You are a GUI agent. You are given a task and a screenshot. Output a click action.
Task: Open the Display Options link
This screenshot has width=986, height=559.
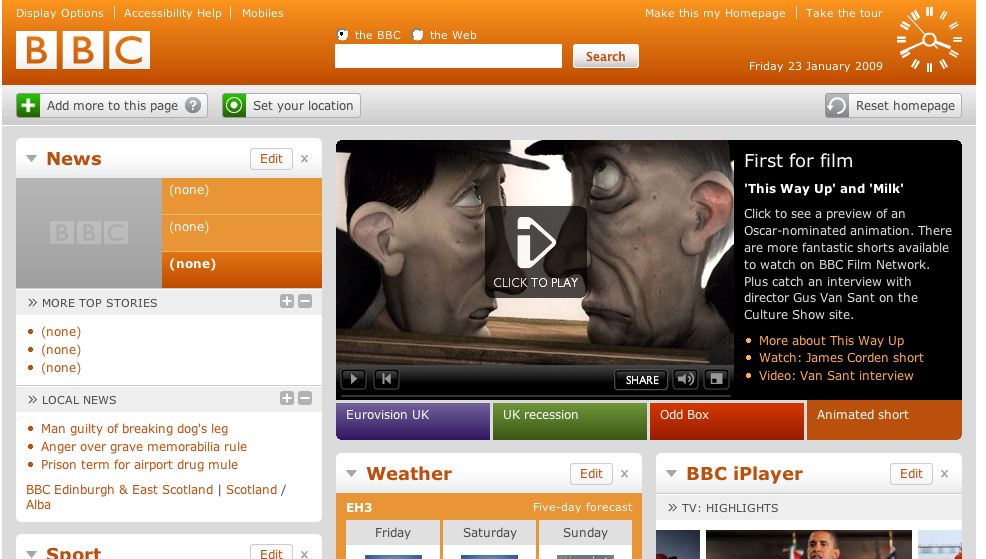60,13
